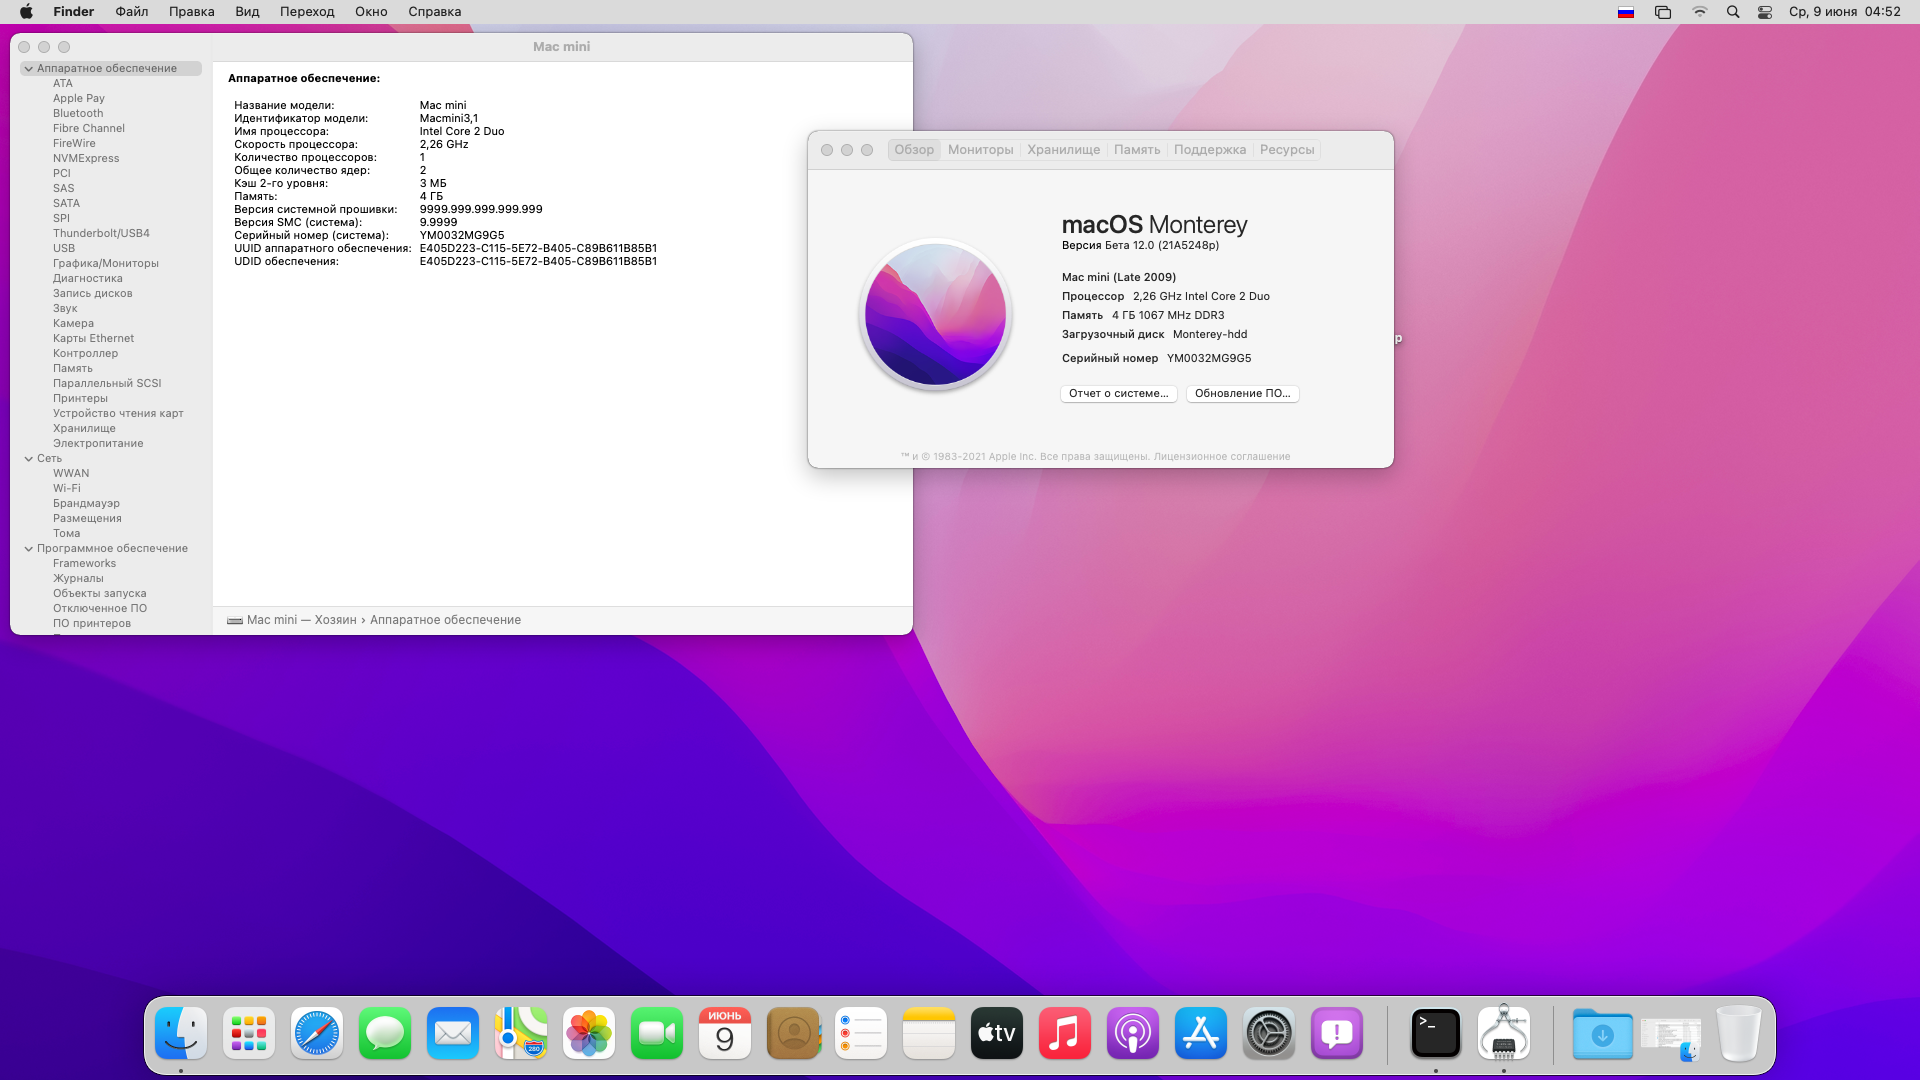
Task: Launch Podcasts from the dock
Action: tap(1132, 1033)
